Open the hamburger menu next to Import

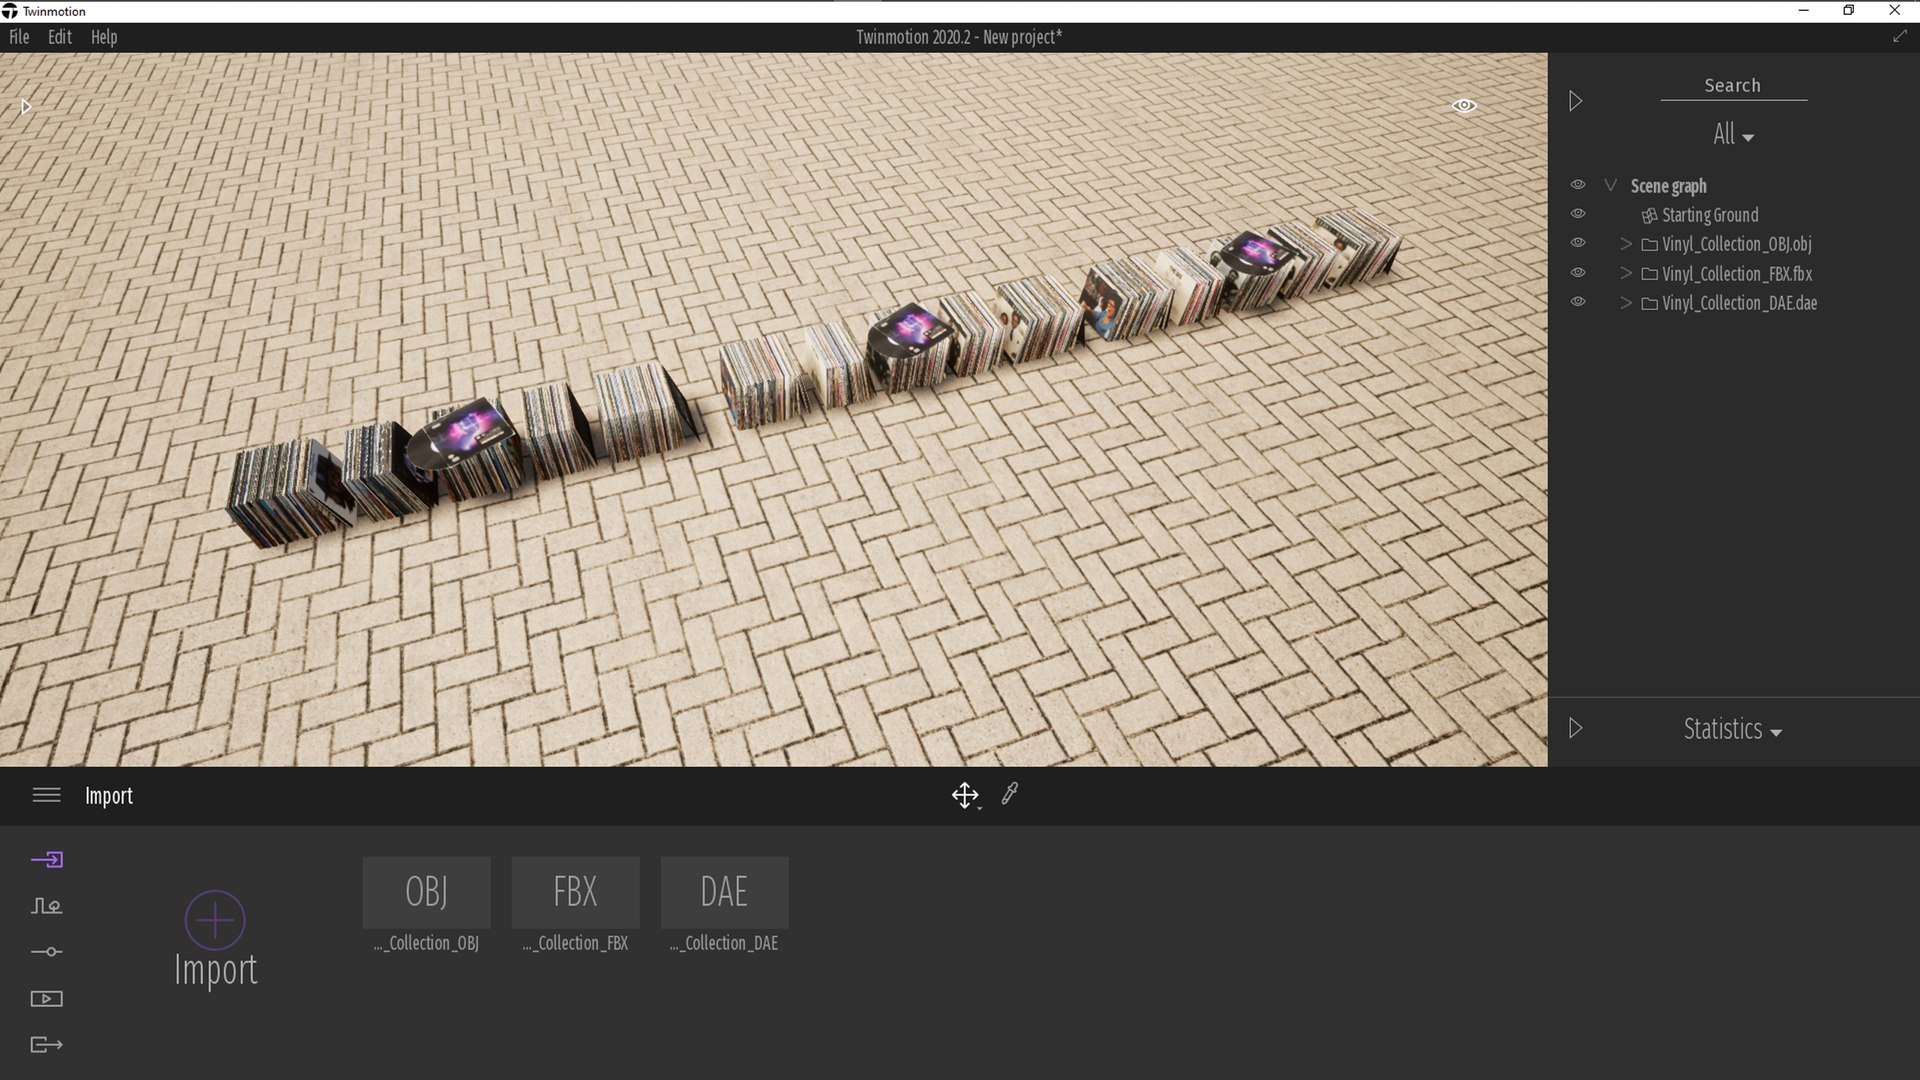[47, 795]
